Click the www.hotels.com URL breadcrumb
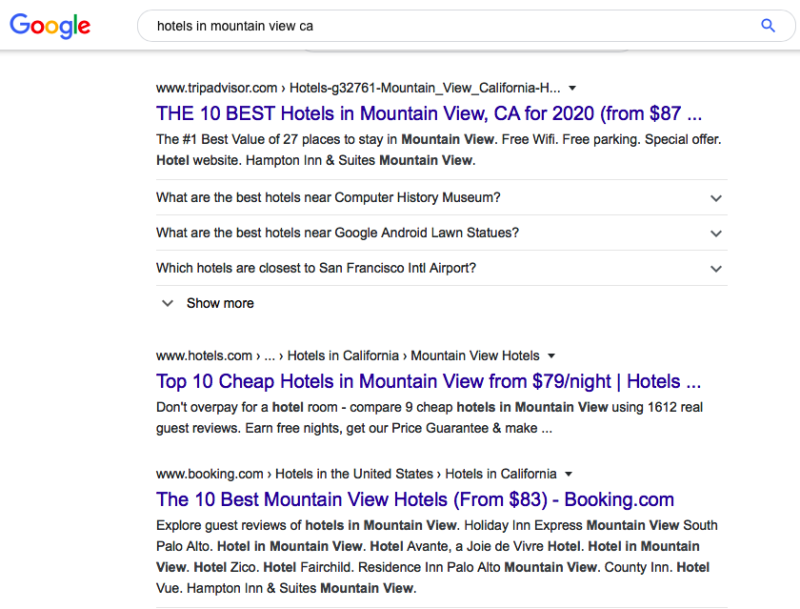Viewport: 800px width, 609px height. pos(204,355)
